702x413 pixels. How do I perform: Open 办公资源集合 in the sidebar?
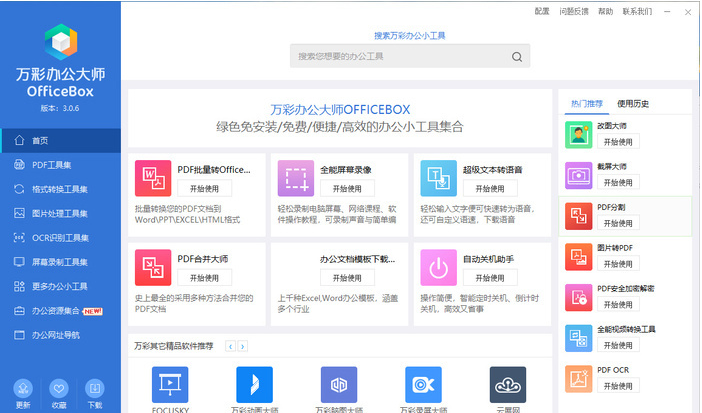click(60, 311)
